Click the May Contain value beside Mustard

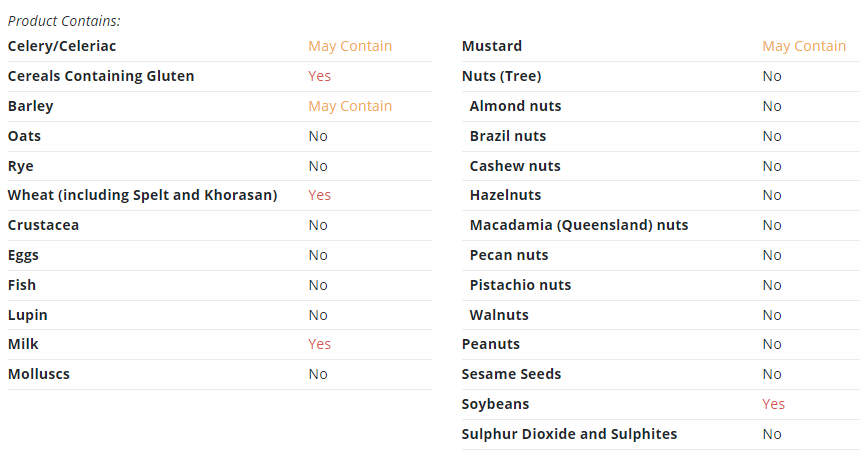[804, 46]
